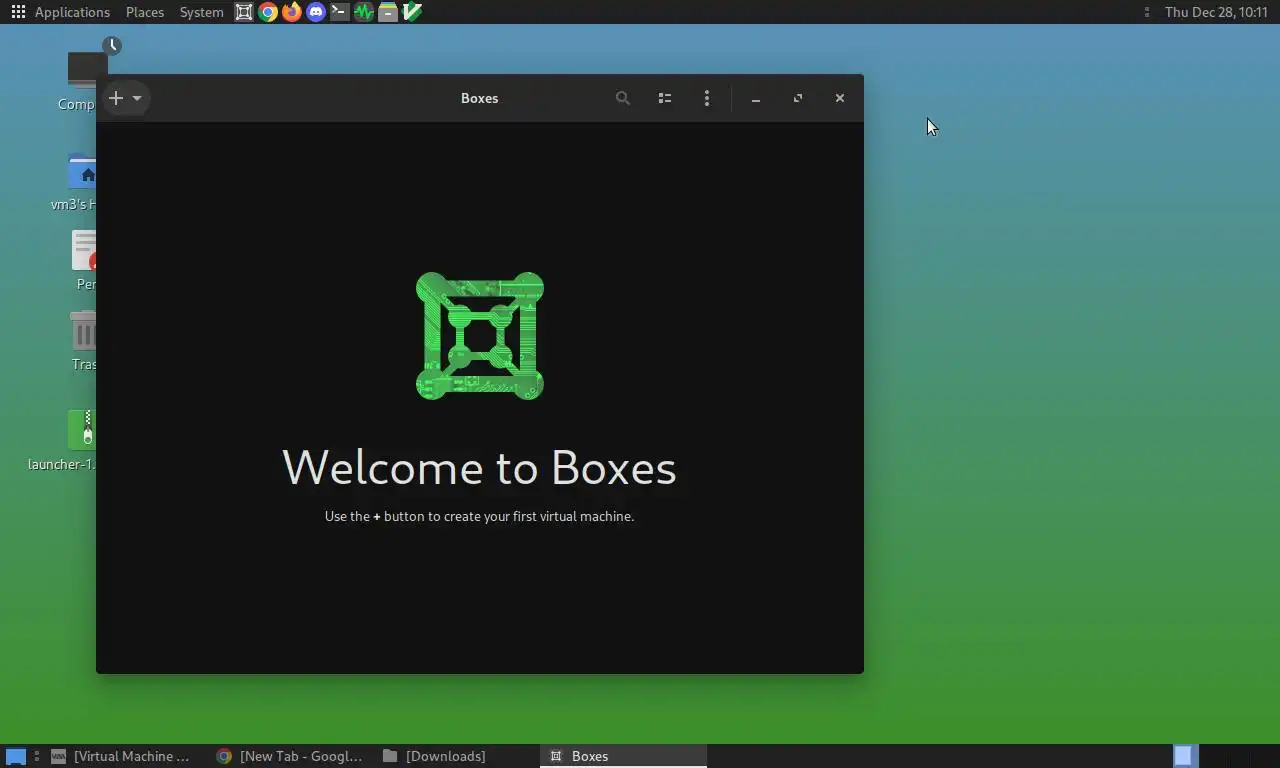The width and height of the screenshot is (1280, 768).
Task: Switch to the New Tab Google taskbar window
Action: pos(291,756)
